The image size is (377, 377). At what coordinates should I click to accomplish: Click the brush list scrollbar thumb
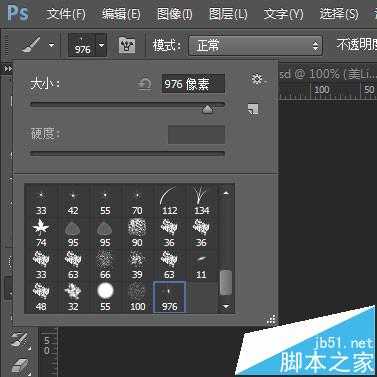[x=226, y=283]
